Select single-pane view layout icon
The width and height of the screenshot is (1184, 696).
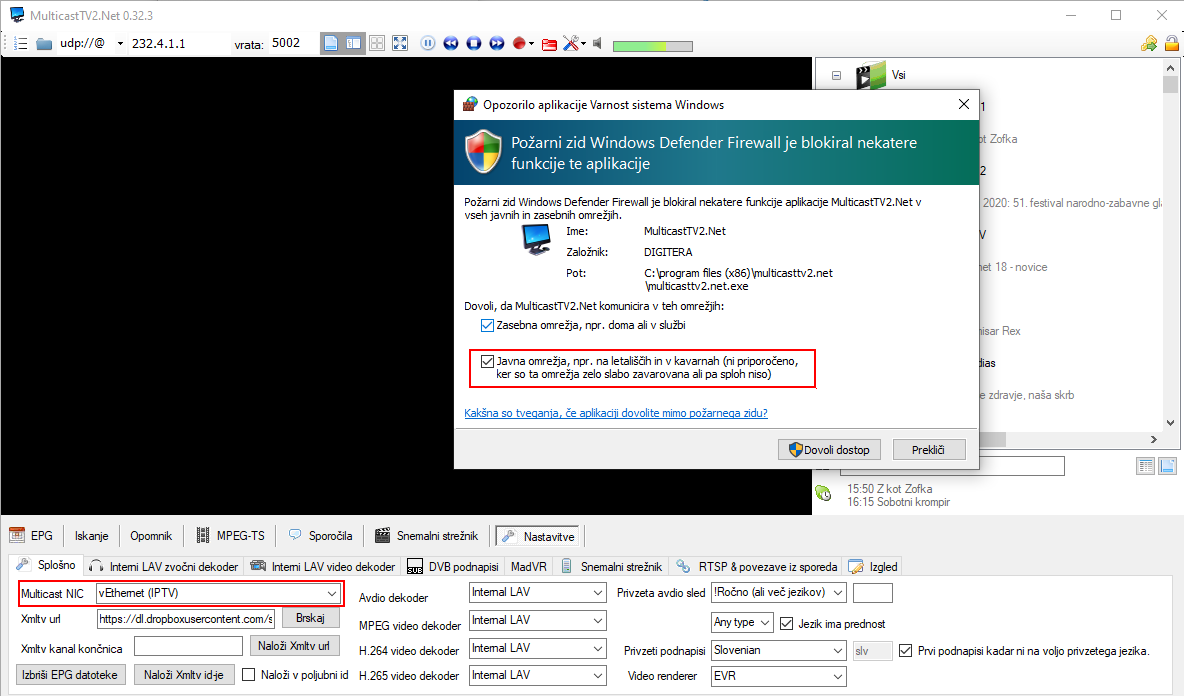click(331, 43)
